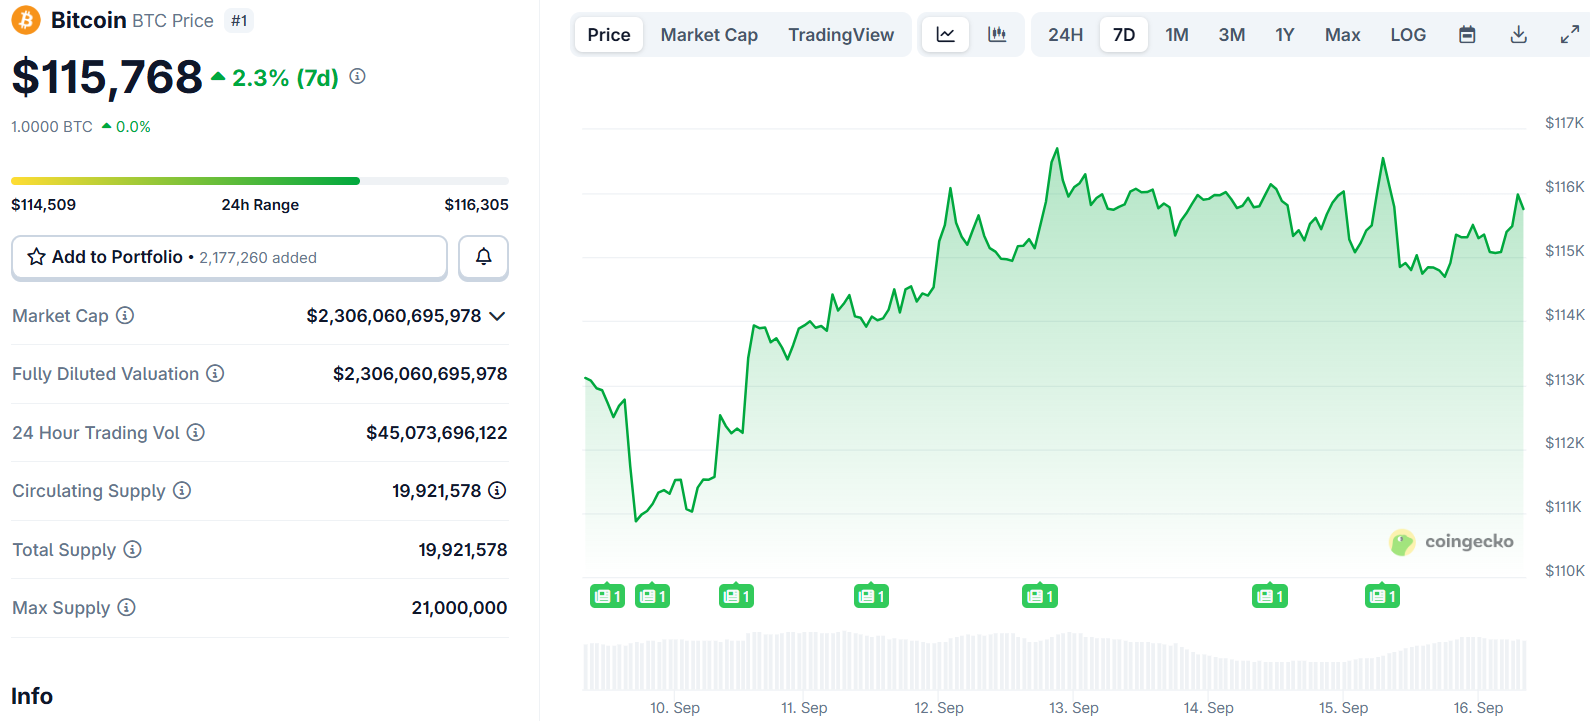Open Max Supply info icon

click(x=126, y=608)
